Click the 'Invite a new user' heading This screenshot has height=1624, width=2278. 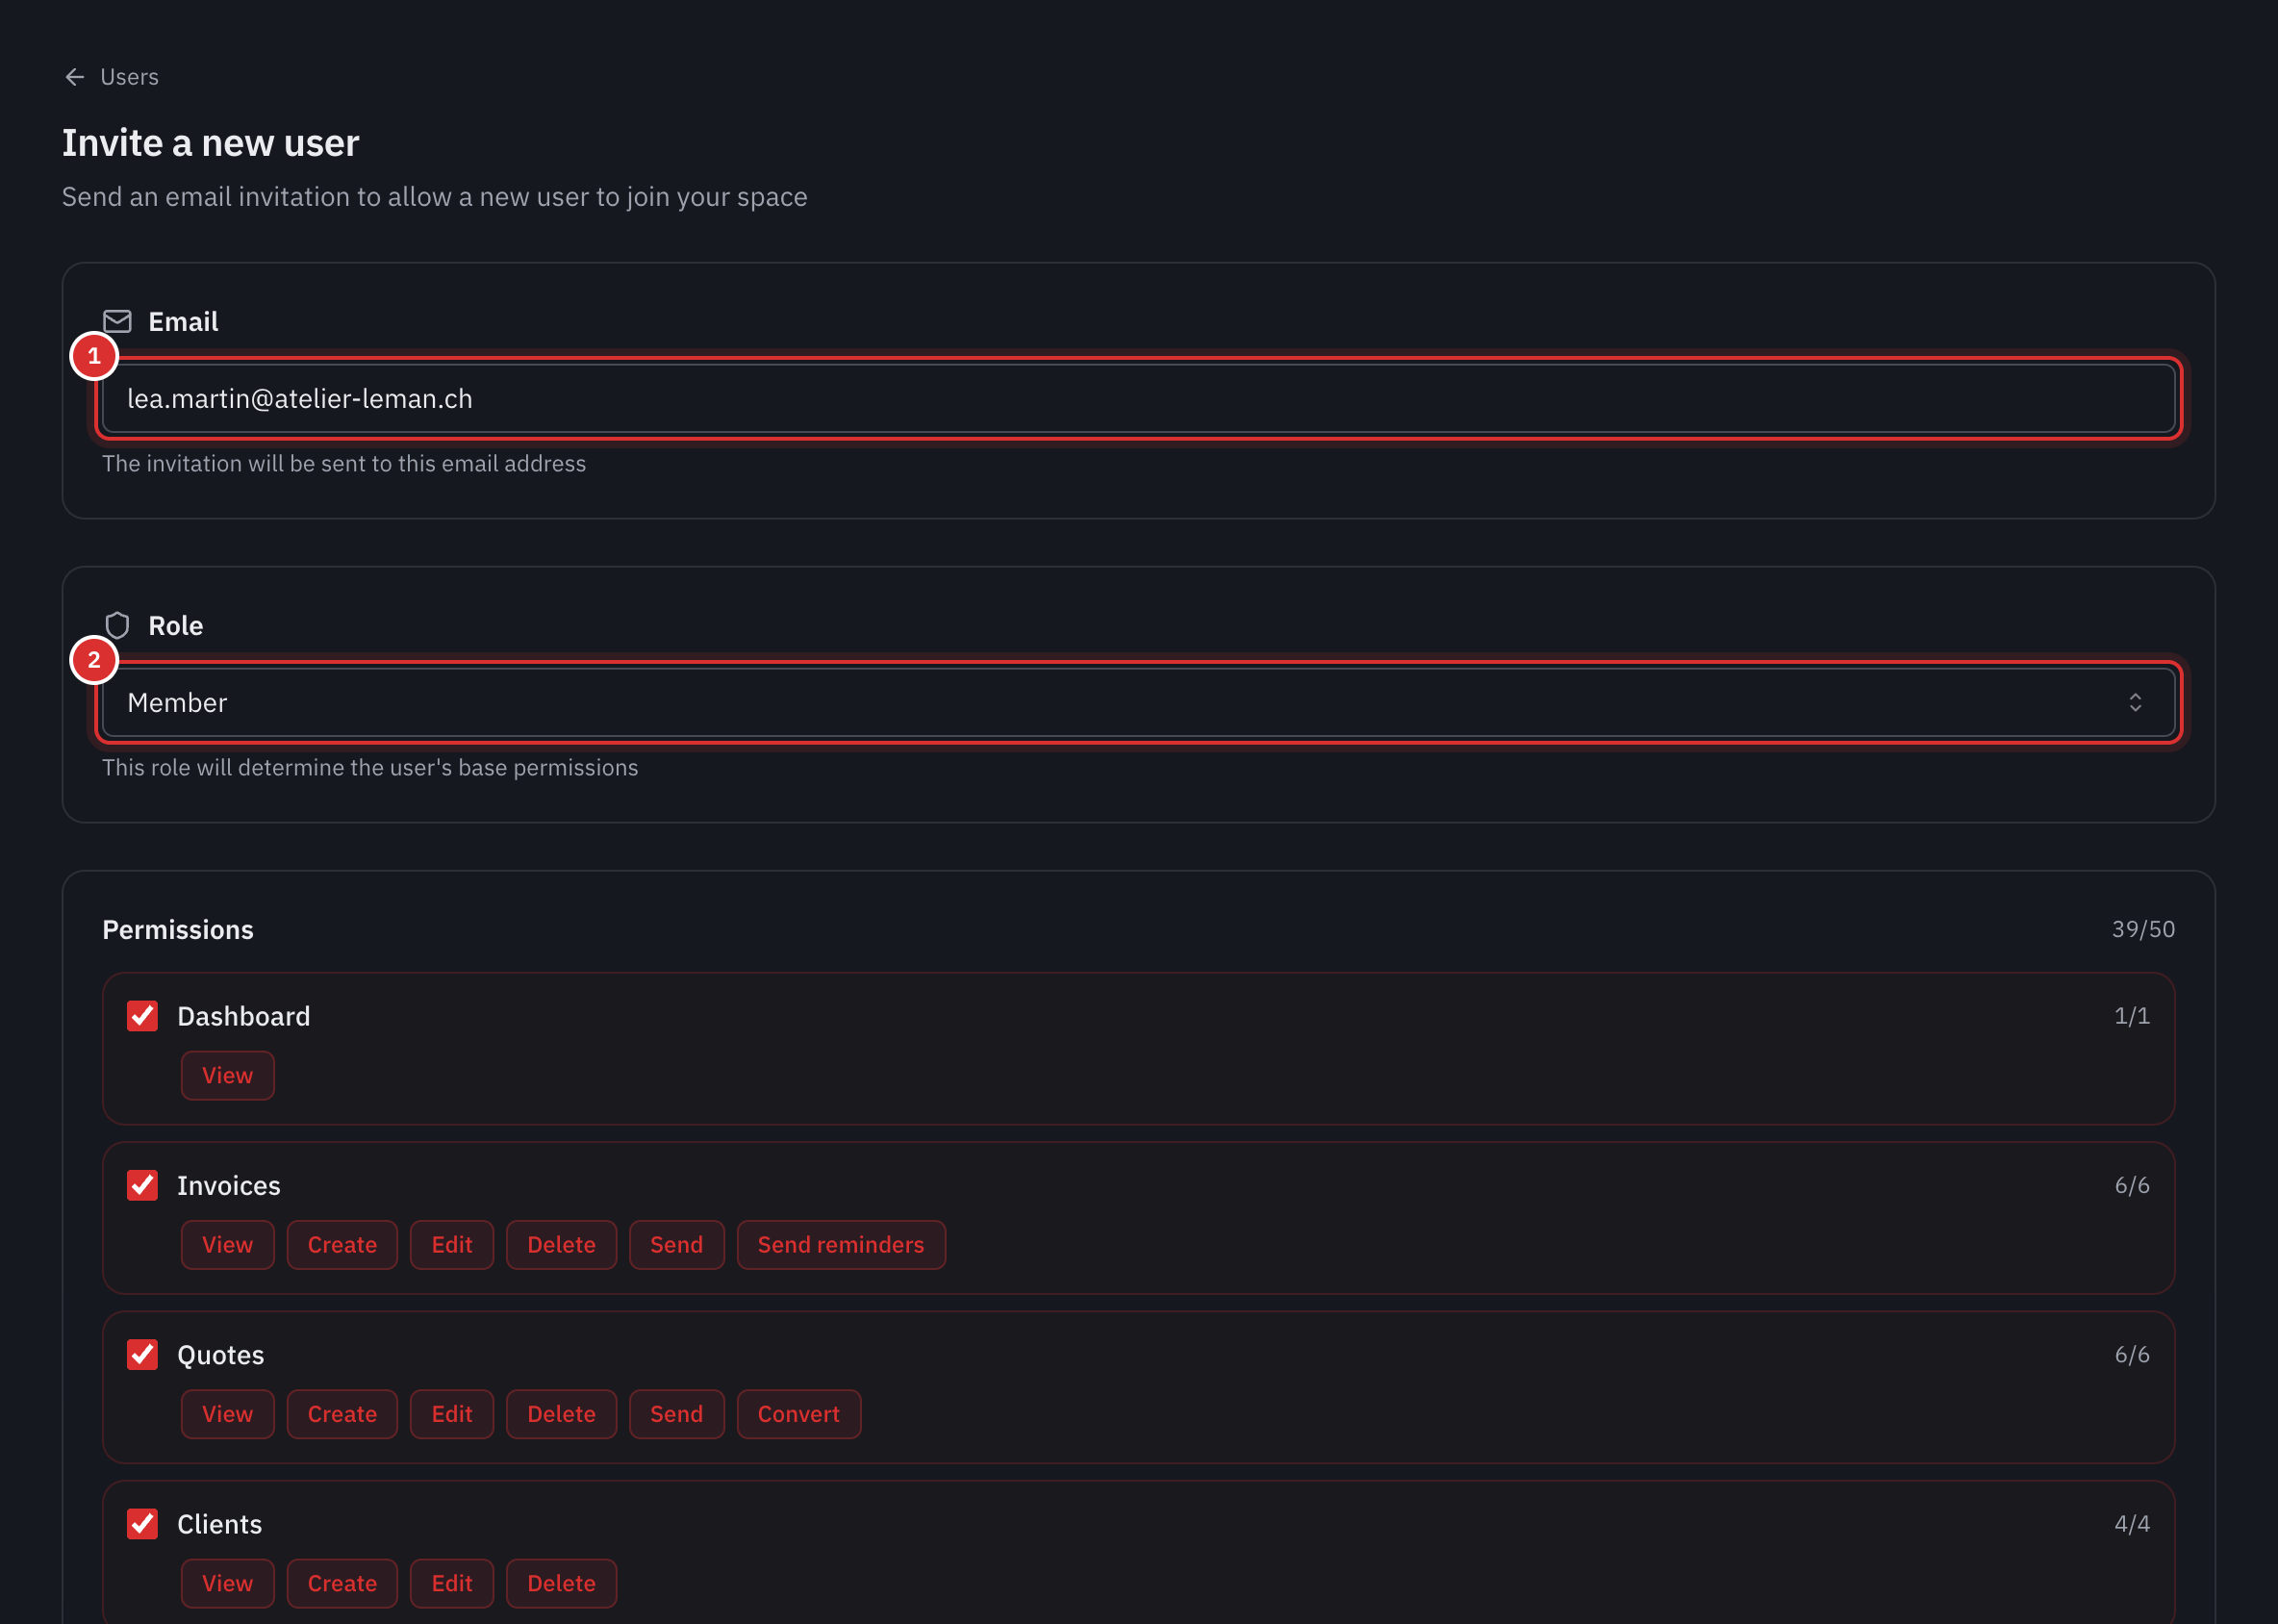(210, 143)
